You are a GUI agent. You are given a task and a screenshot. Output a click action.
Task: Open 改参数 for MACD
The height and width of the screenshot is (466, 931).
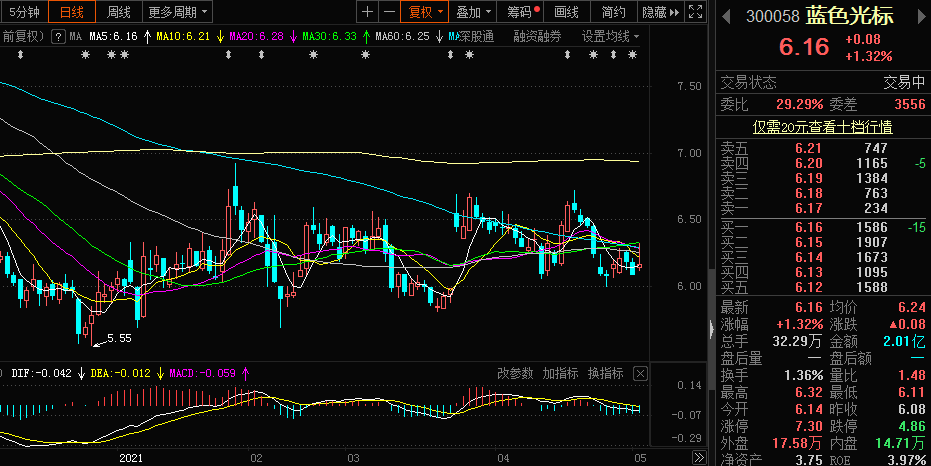515,373
